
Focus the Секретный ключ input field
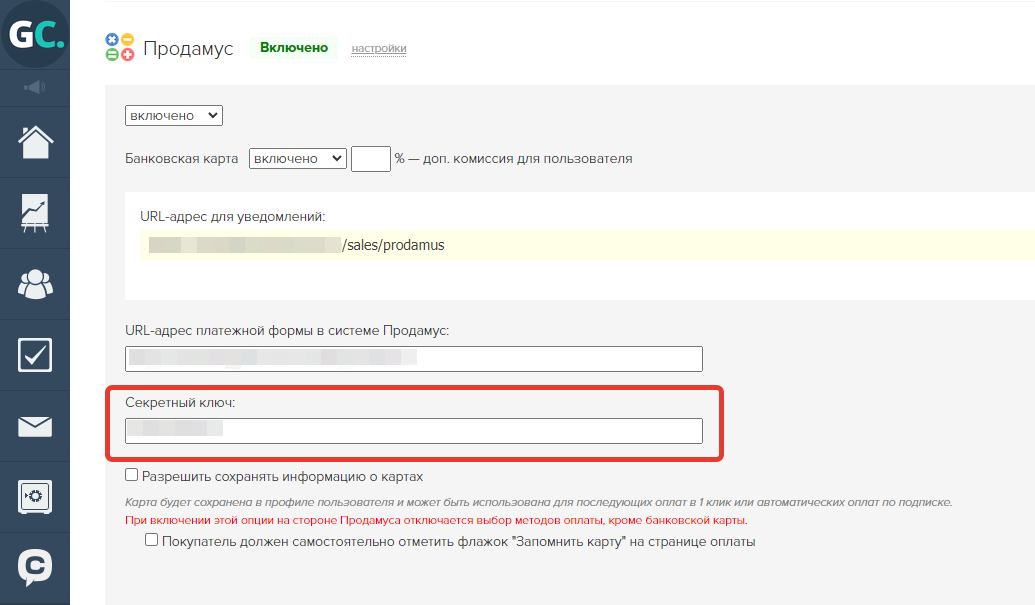[414, 431]
